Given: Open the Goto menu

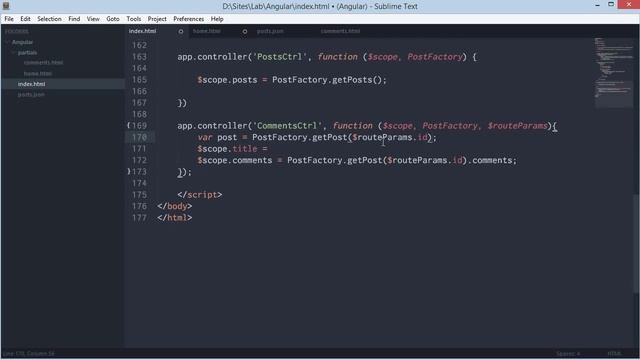Looking at the screenshot, I should pos(113,19).
